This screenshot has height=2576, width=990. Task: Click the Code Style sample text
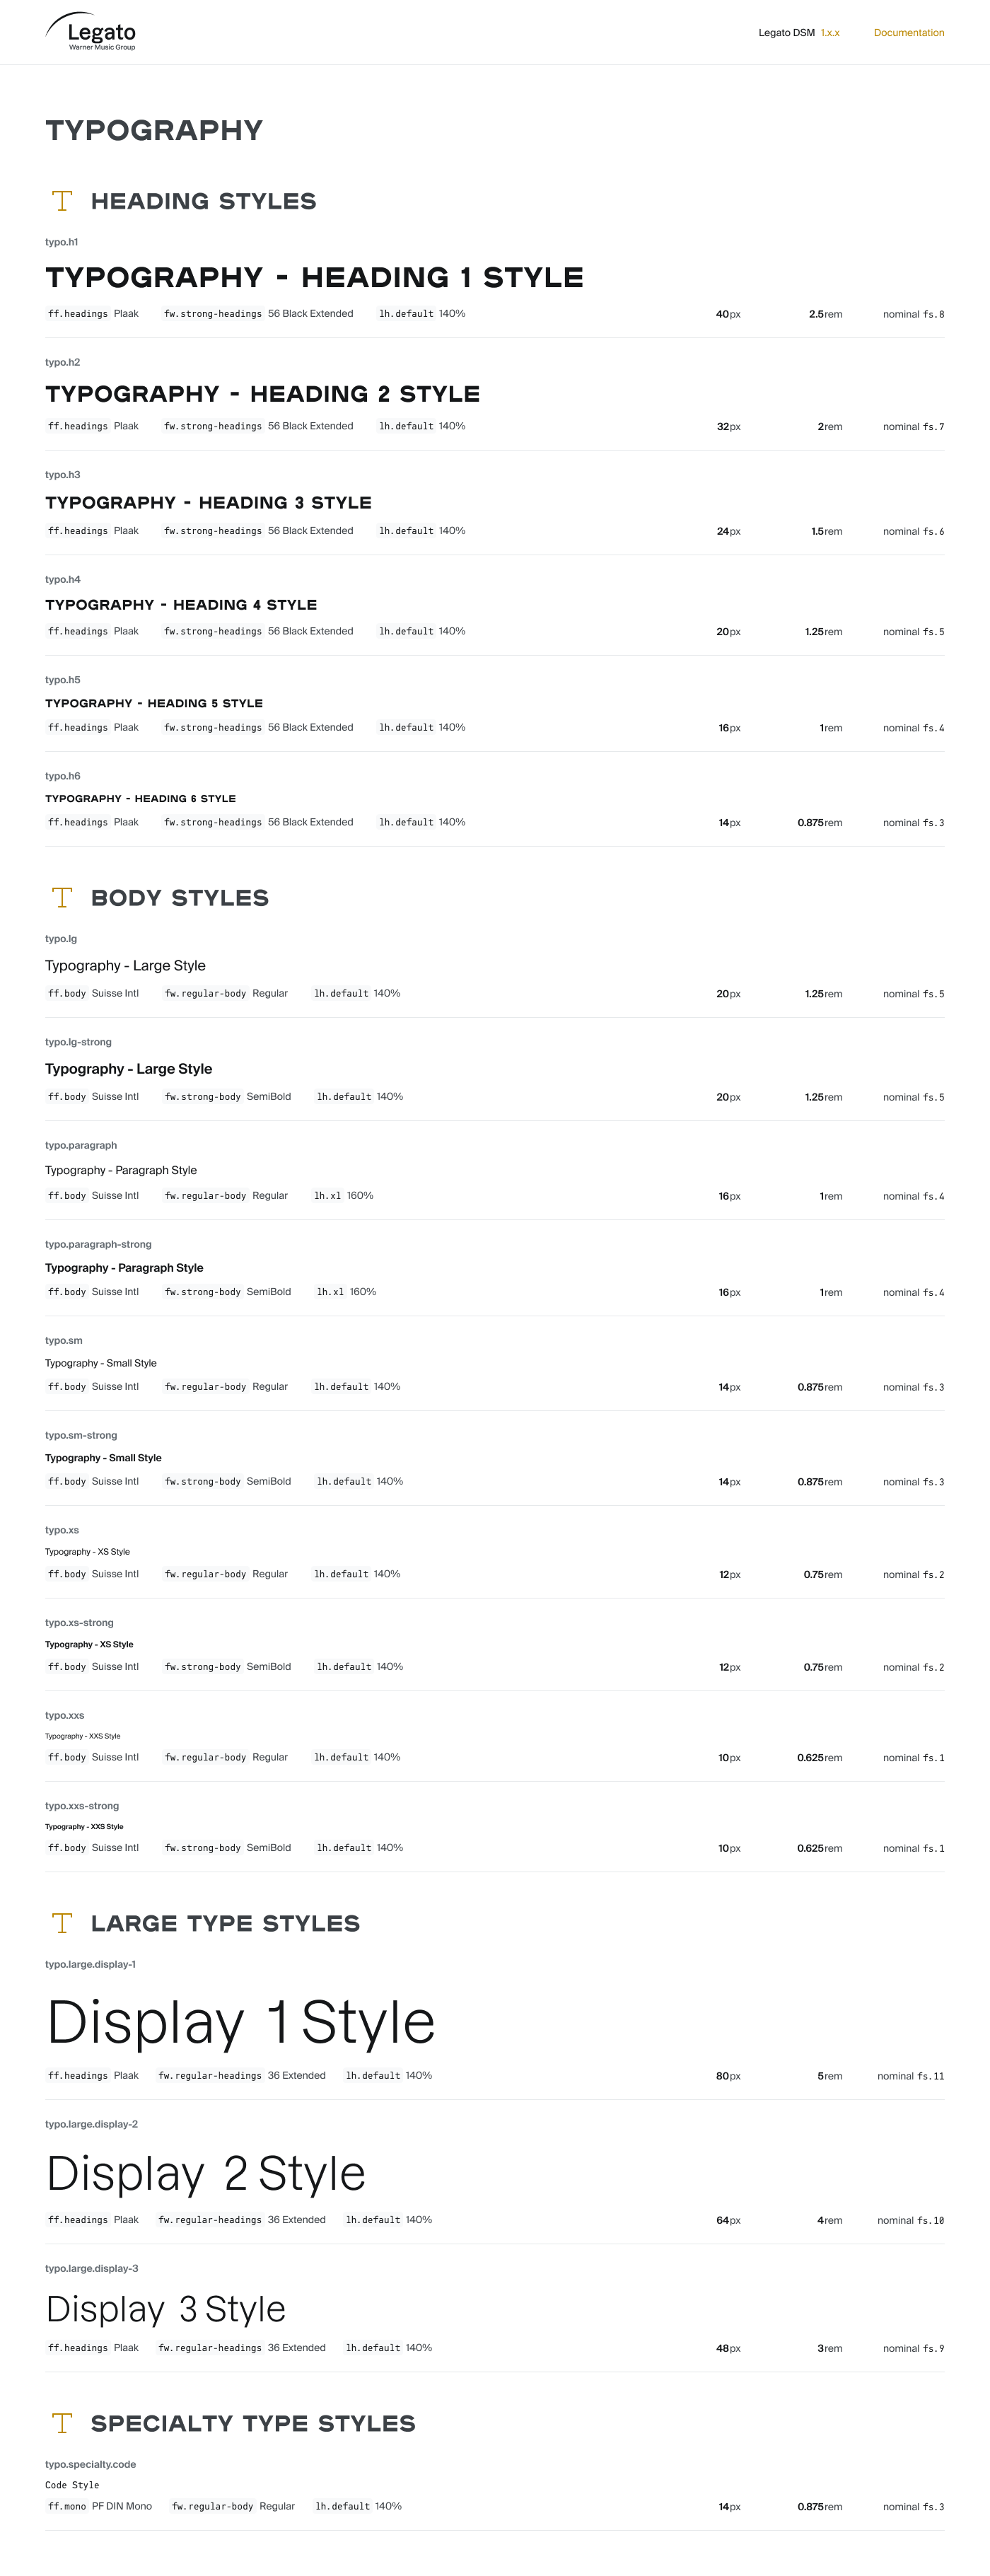(72, 2485)
